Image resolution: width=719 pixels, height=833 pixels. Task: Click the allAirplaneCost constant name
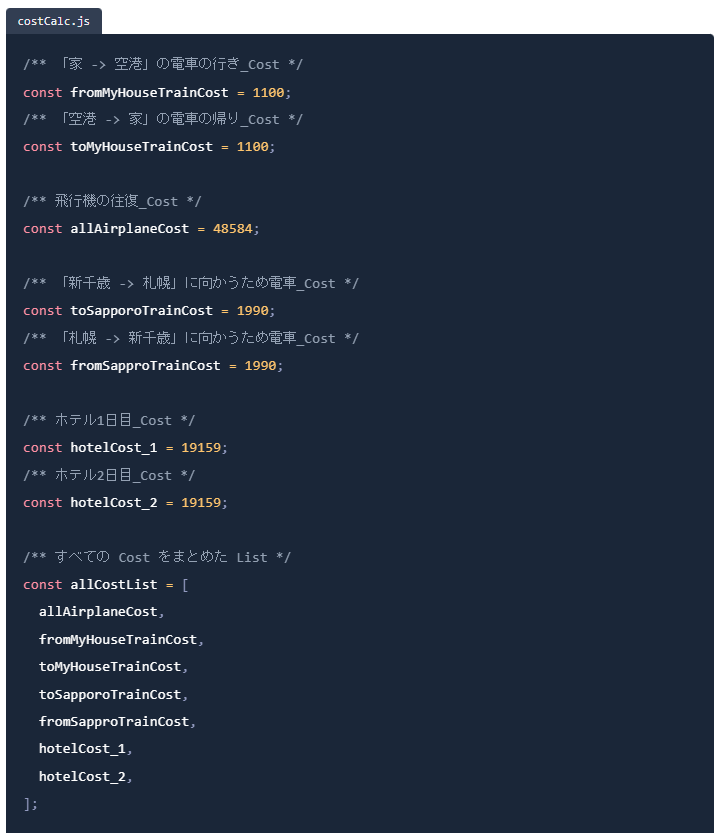click(x=130, y=228)
